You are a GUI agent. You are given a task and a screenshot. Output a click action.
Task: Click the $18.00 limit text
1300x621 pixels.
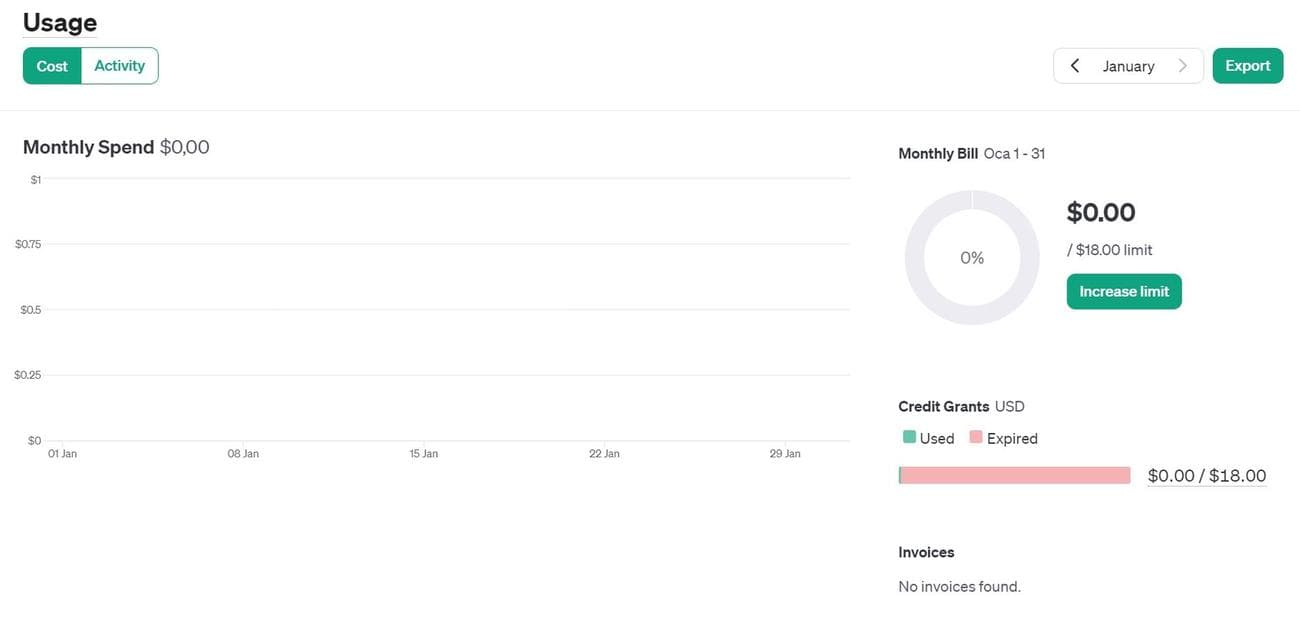(x=1110, y=249)
